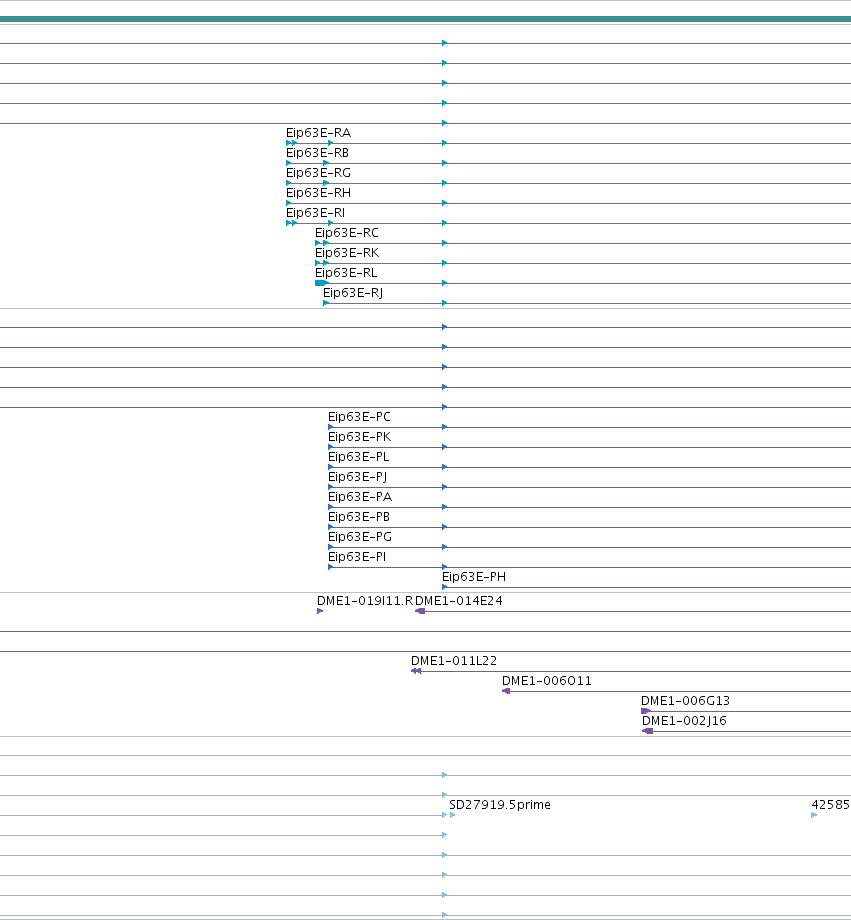This screenshot has width=851, height=920.
Task: Select the Eip63E-RG transcript label
Action: (318, 173)
